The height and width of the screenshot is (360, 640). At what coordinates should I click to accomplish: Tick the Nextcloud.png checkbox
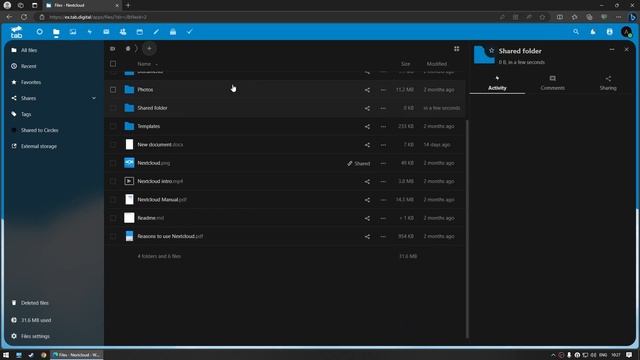click(x=113, y=163)
